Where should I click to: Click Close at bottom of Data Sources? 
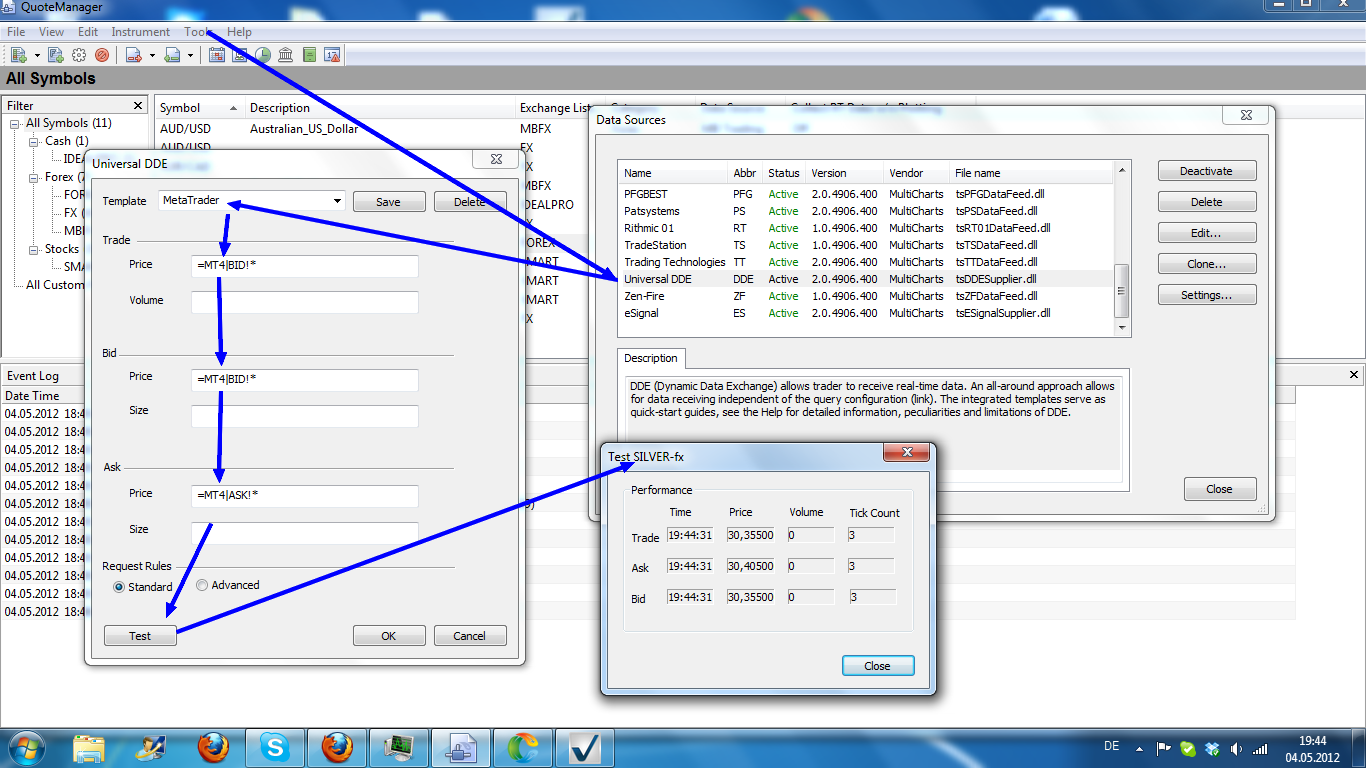coord(1219,489)
